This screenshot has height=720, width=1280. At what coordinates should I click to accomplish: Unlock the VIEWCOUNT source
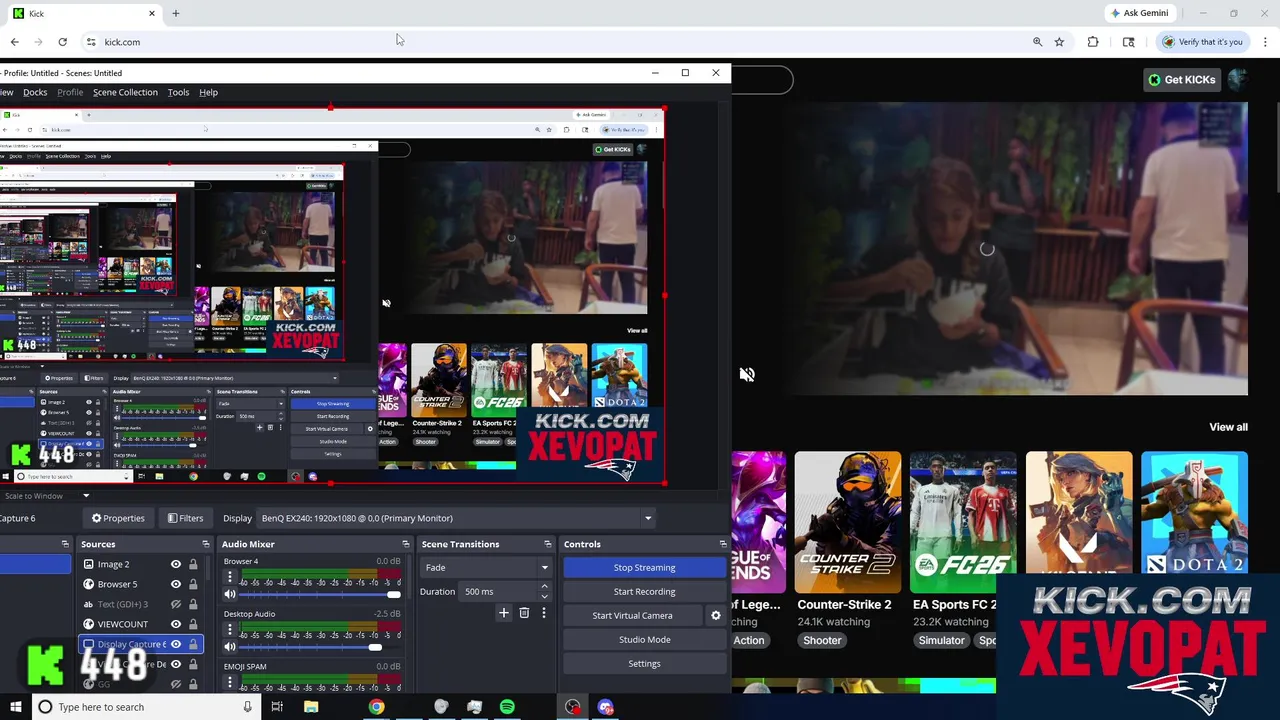coord(193,624)
